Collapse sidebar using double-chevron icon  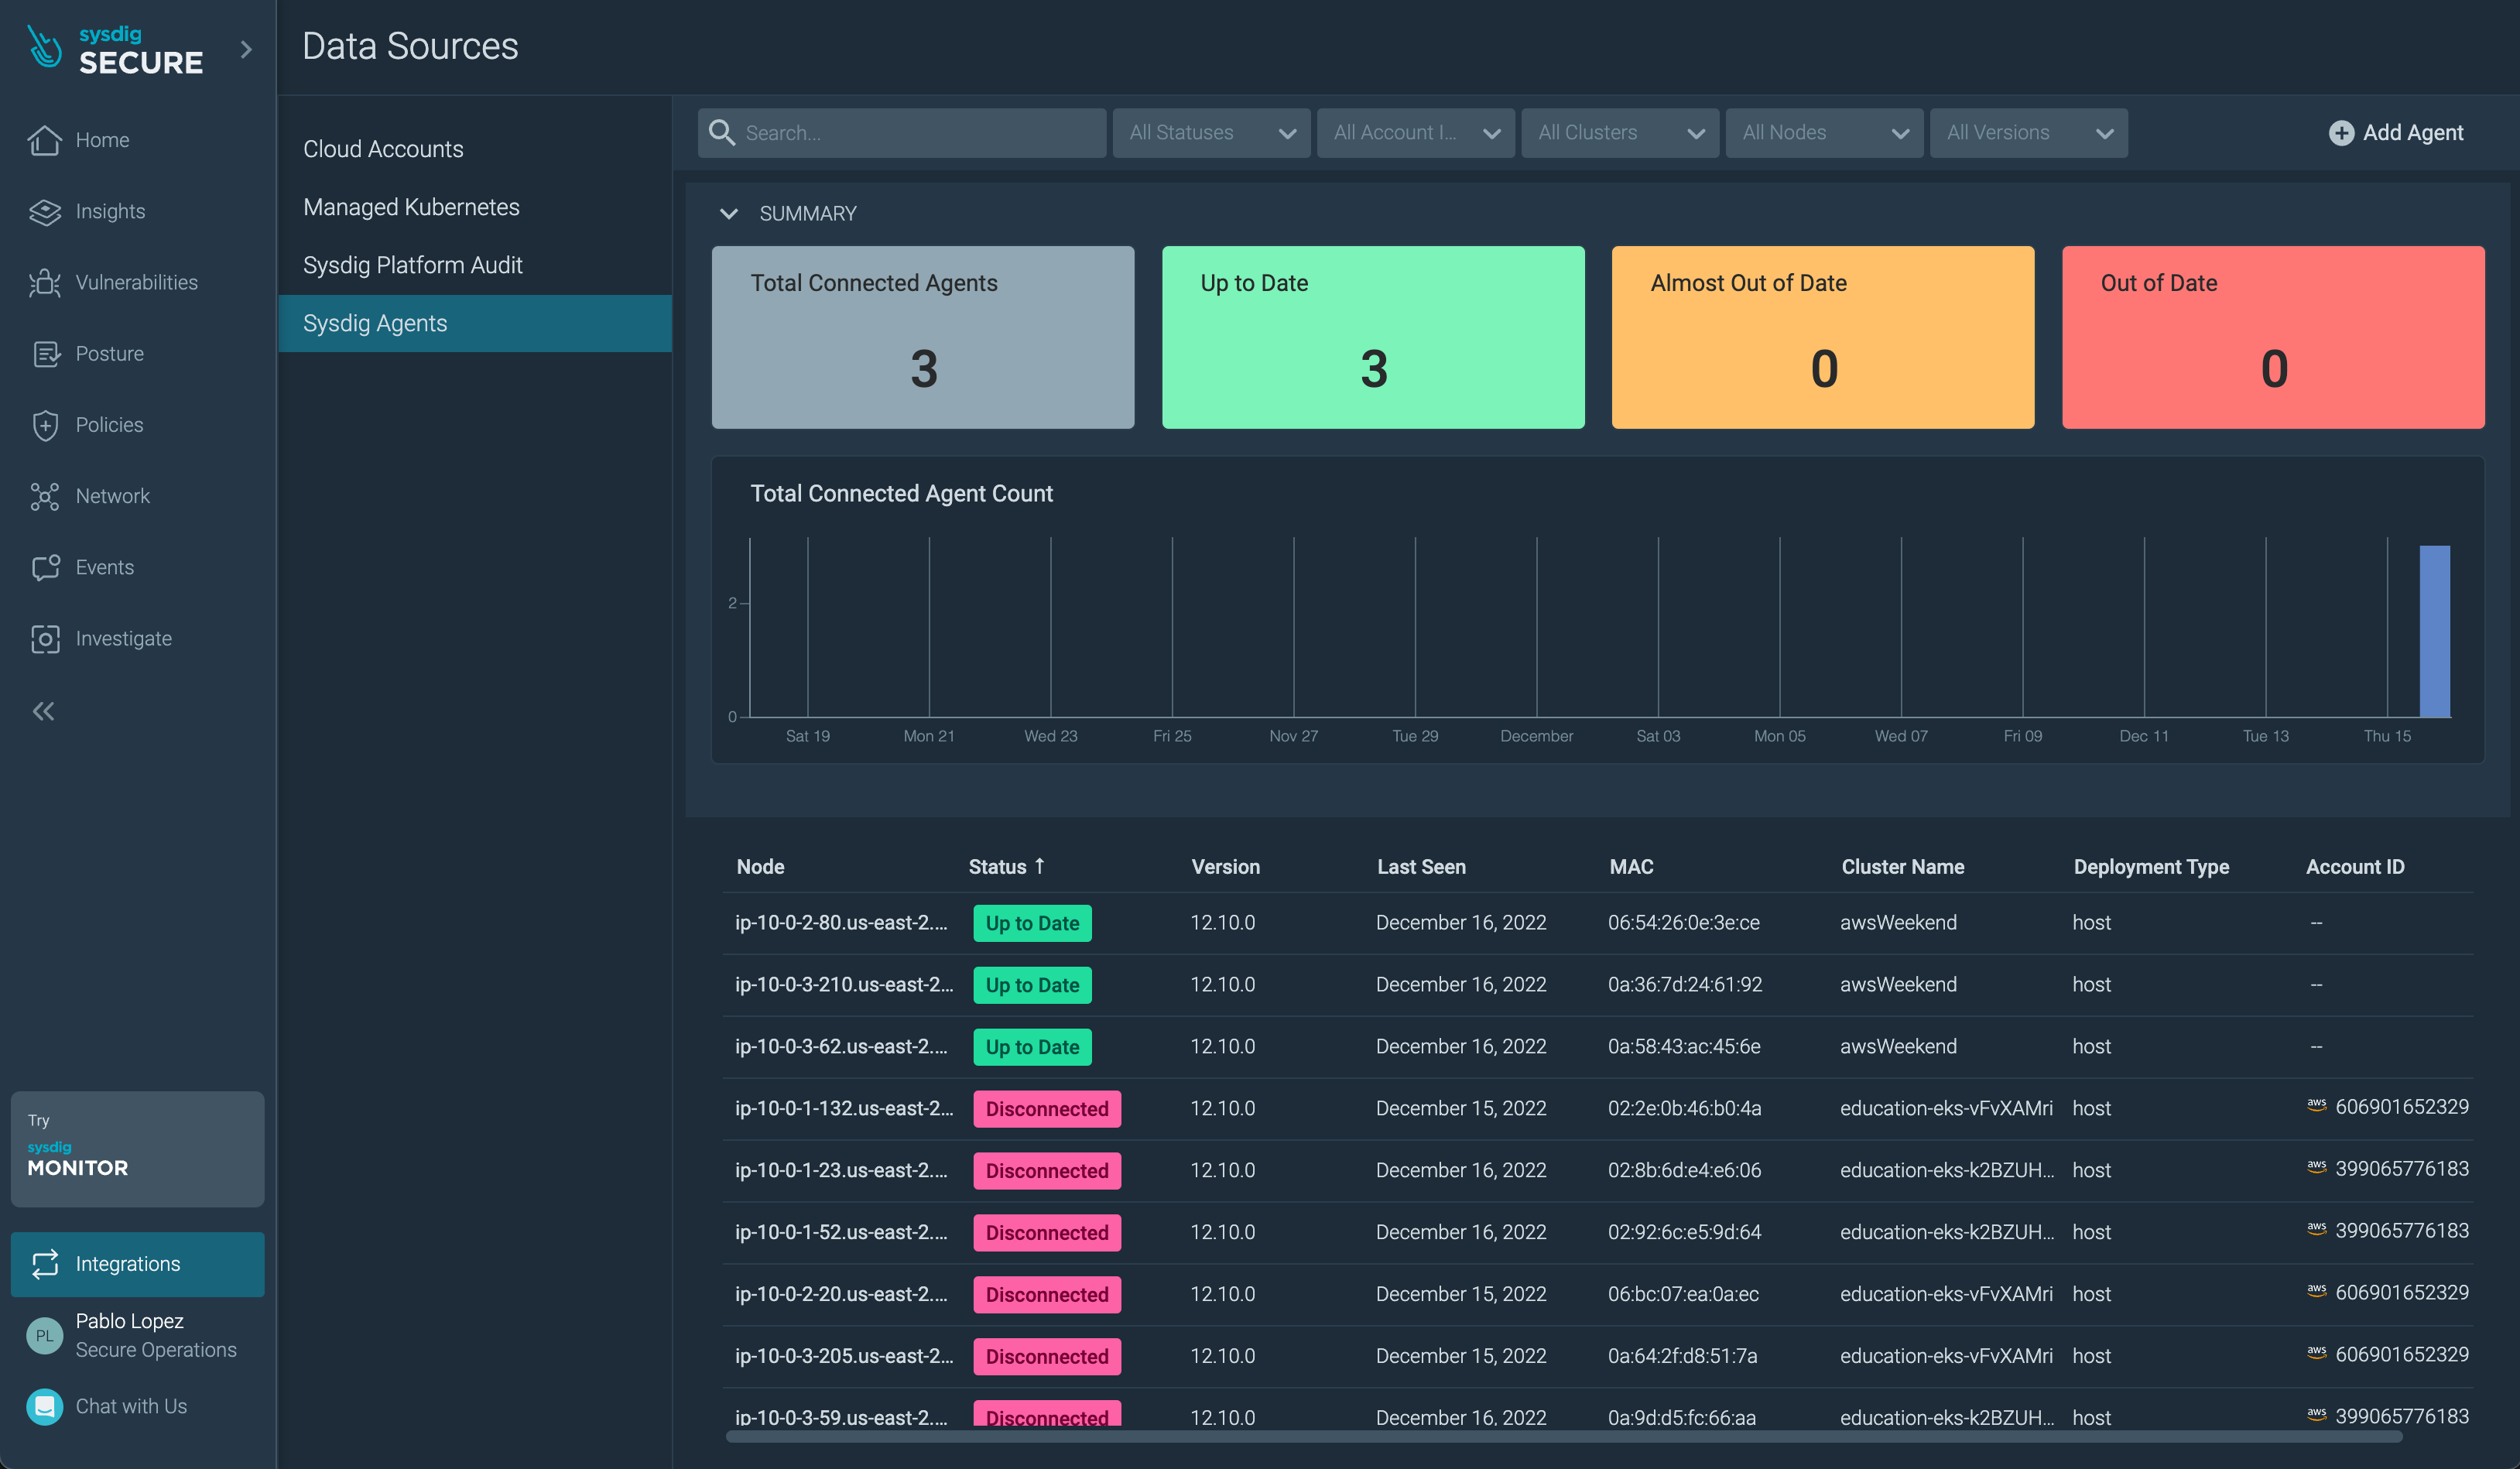pos(43,711)
